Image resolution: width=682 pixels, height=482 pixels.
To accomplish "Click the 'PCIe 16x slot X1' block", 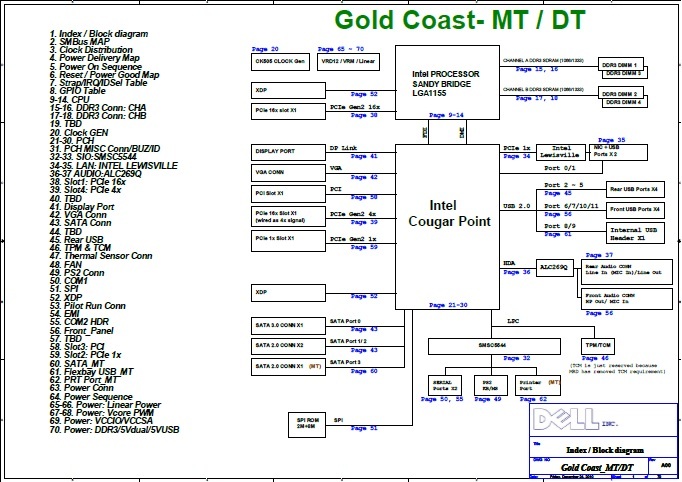I will (288, 111).
